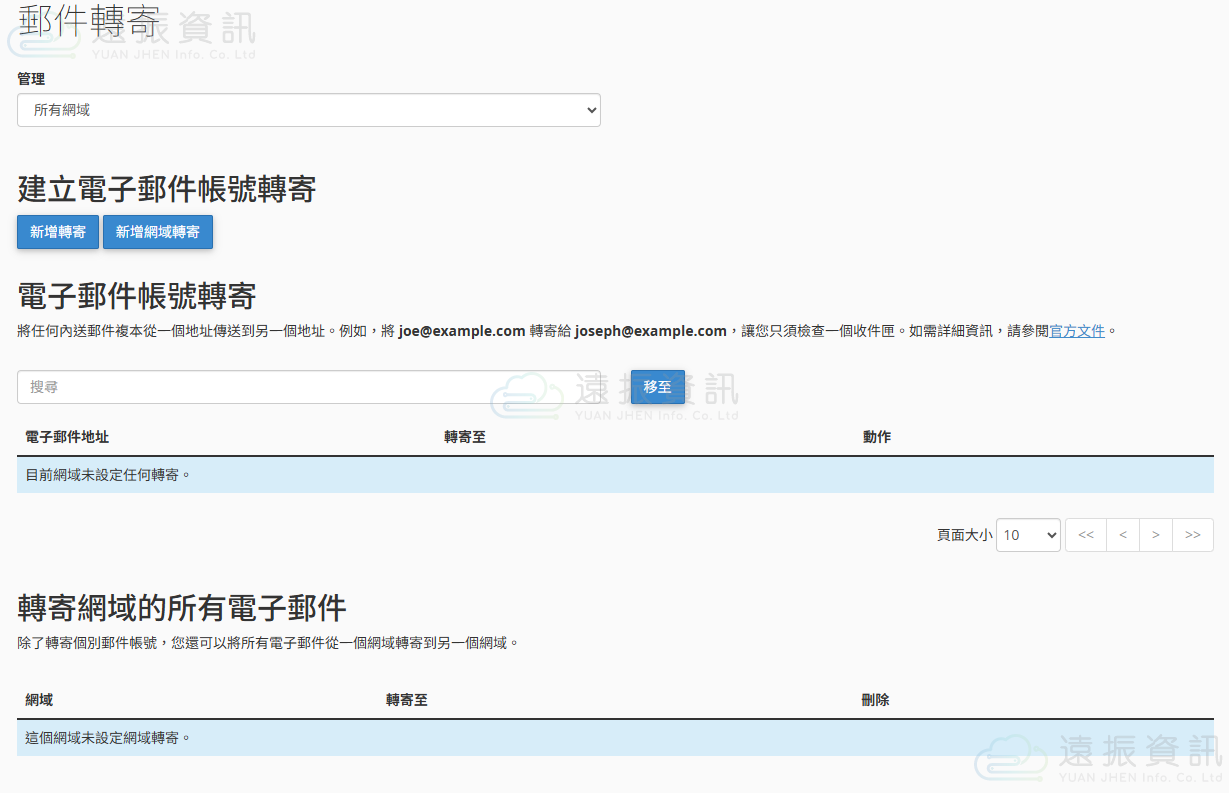Click 轉寄至 header in email forwarders table
This screenshot has width=1229, height=793.
tap(465, 437)
